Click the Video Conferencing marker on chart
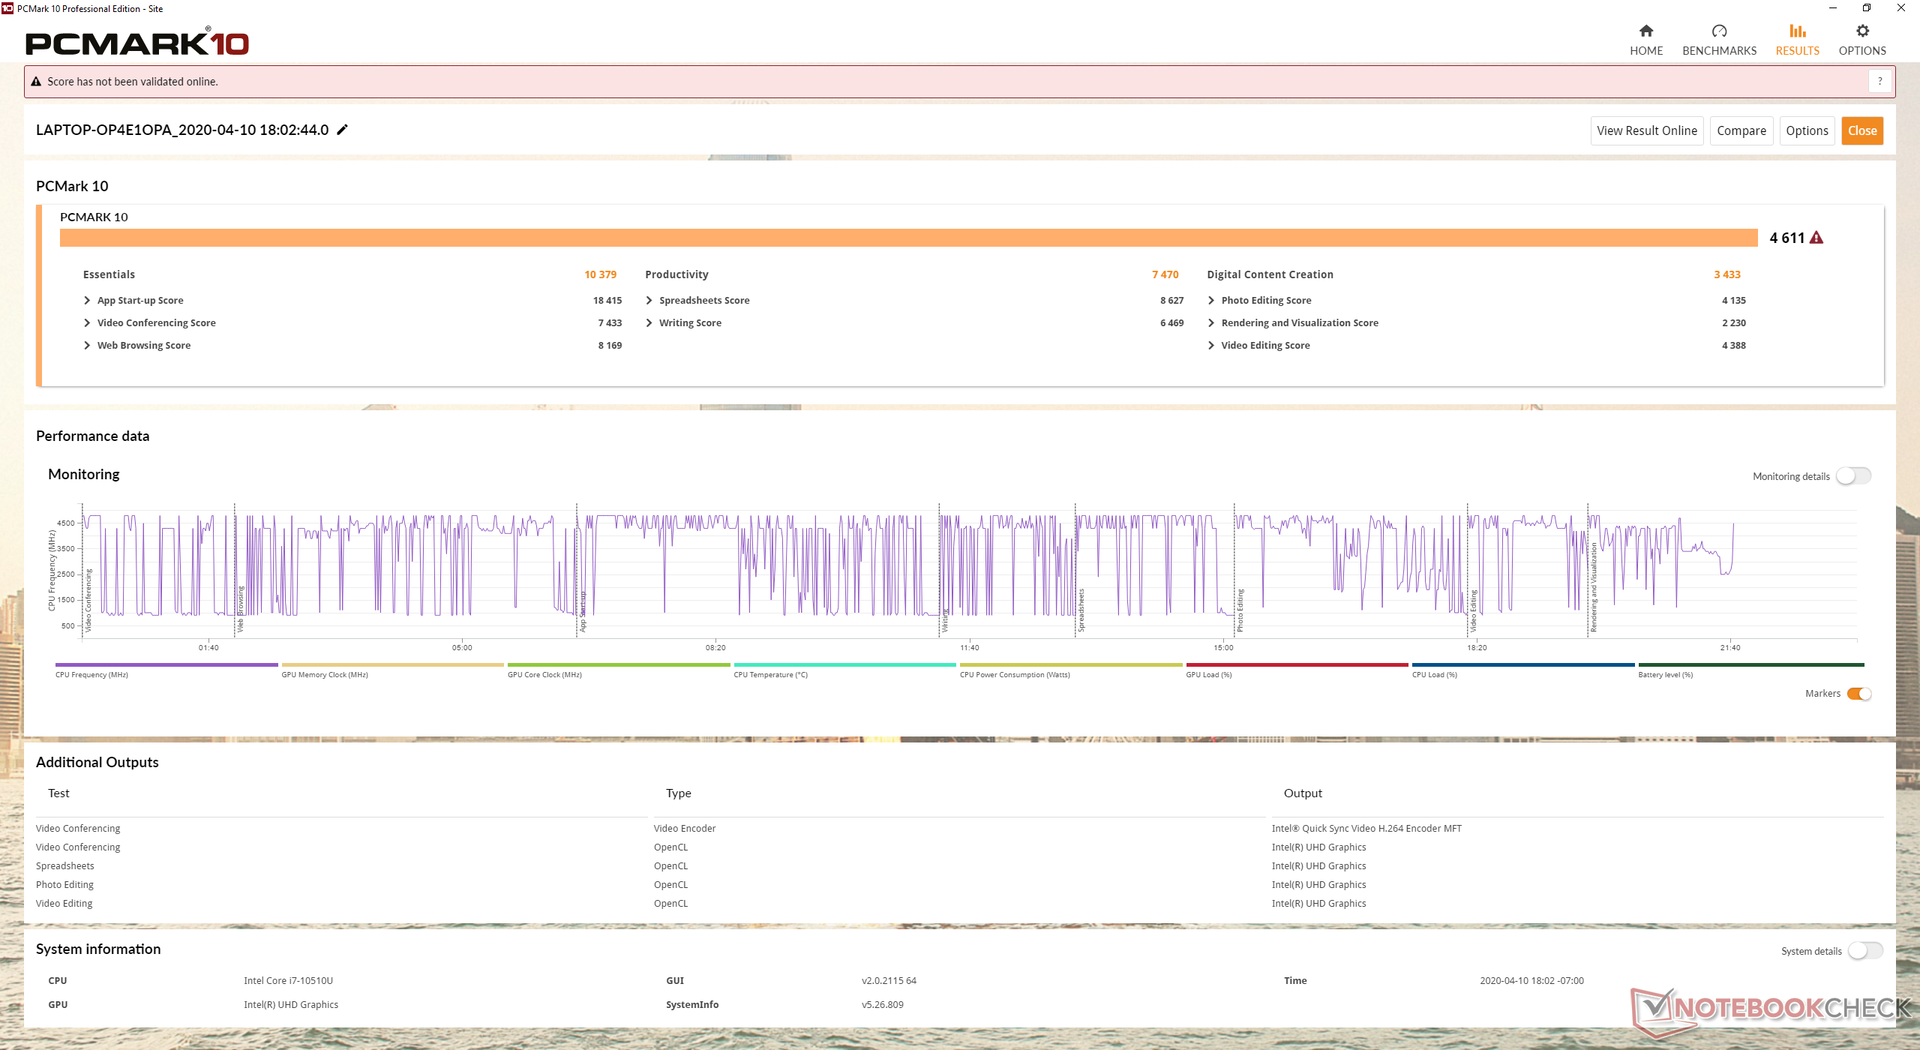This screenshot has width=1920, height=1050. (x=88, y=601)
